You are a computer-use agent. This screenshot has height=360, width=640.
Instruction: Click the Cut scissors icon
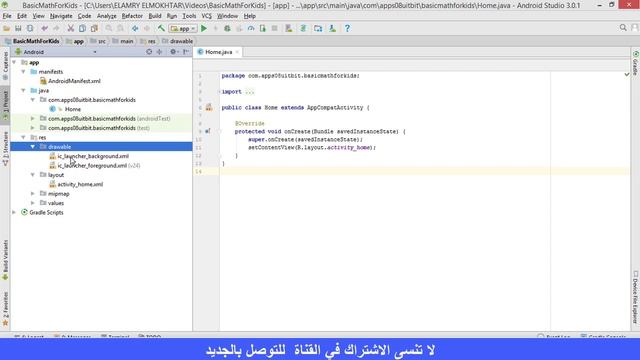click(71, 28)
